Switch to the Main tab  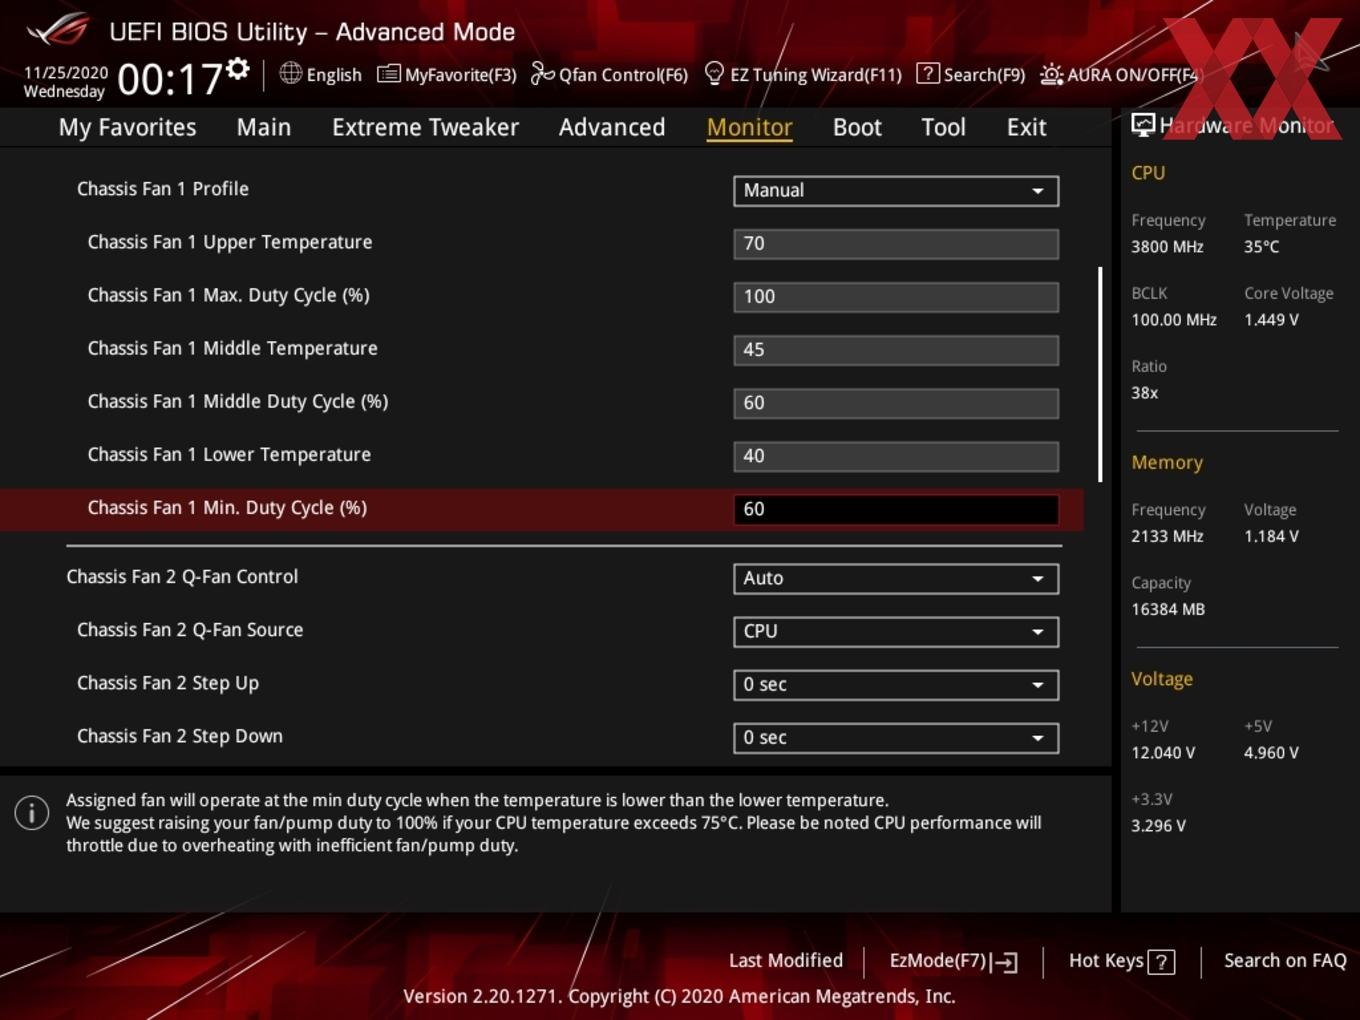click(x=264, y=127)
